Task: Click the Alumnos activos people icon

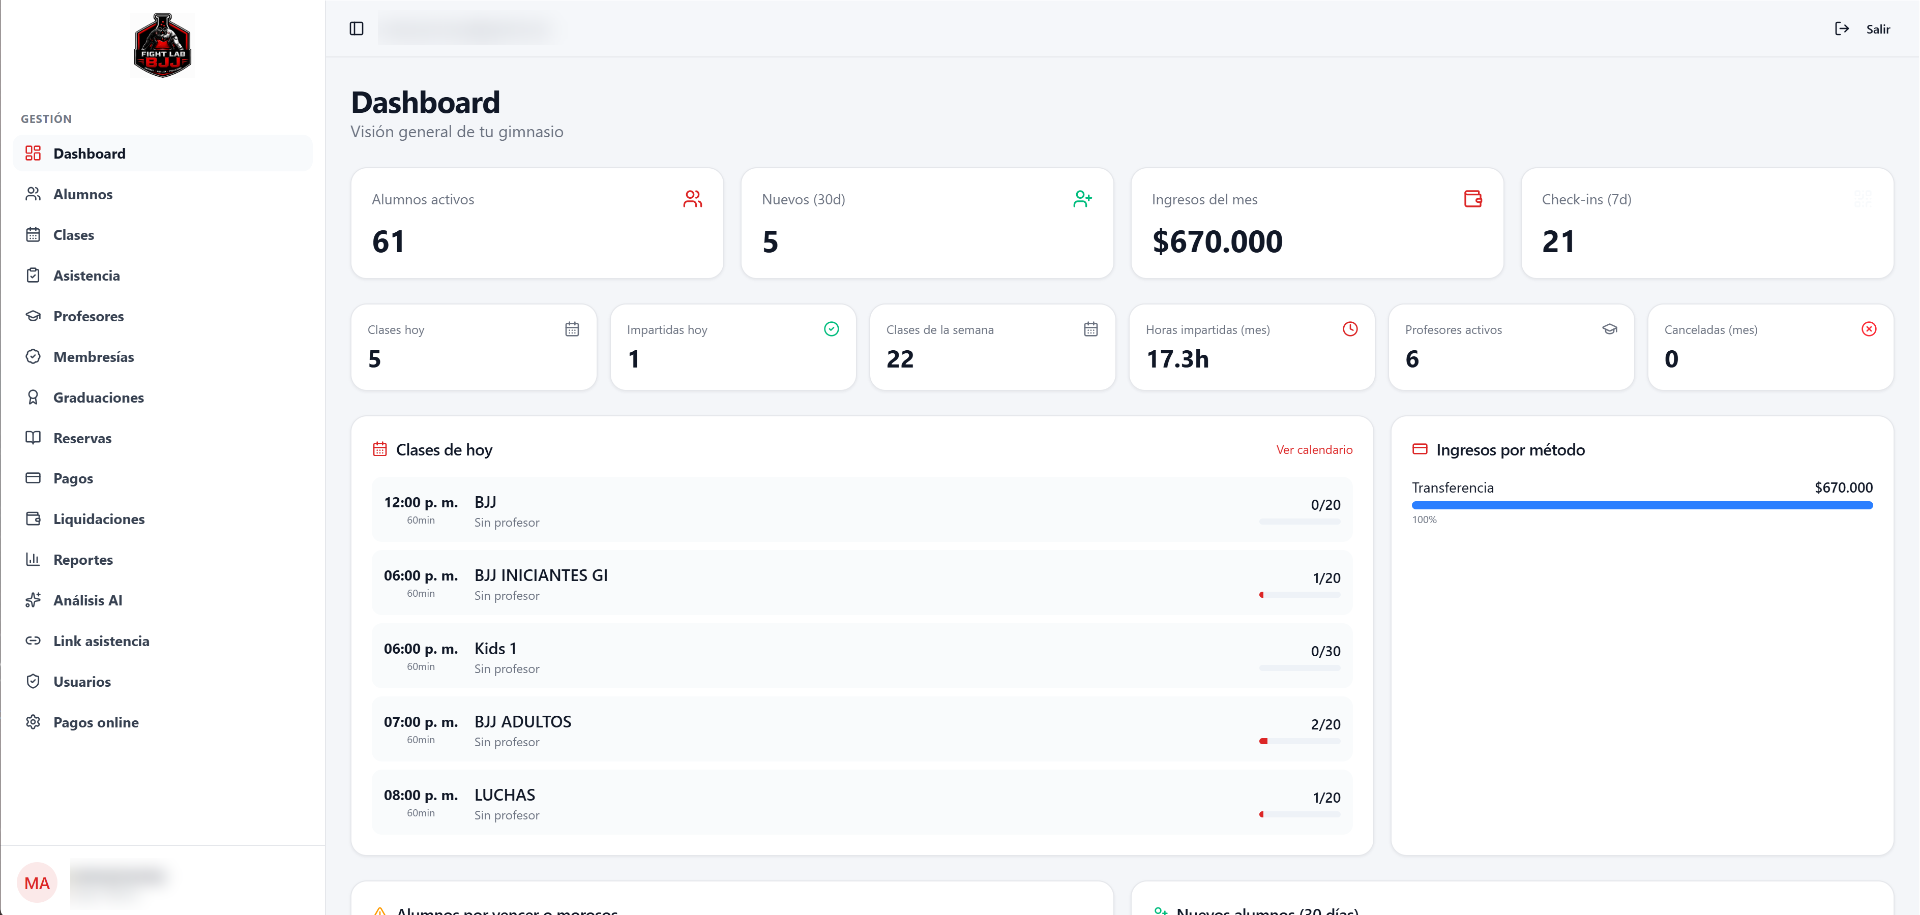Action: point(693,199)
